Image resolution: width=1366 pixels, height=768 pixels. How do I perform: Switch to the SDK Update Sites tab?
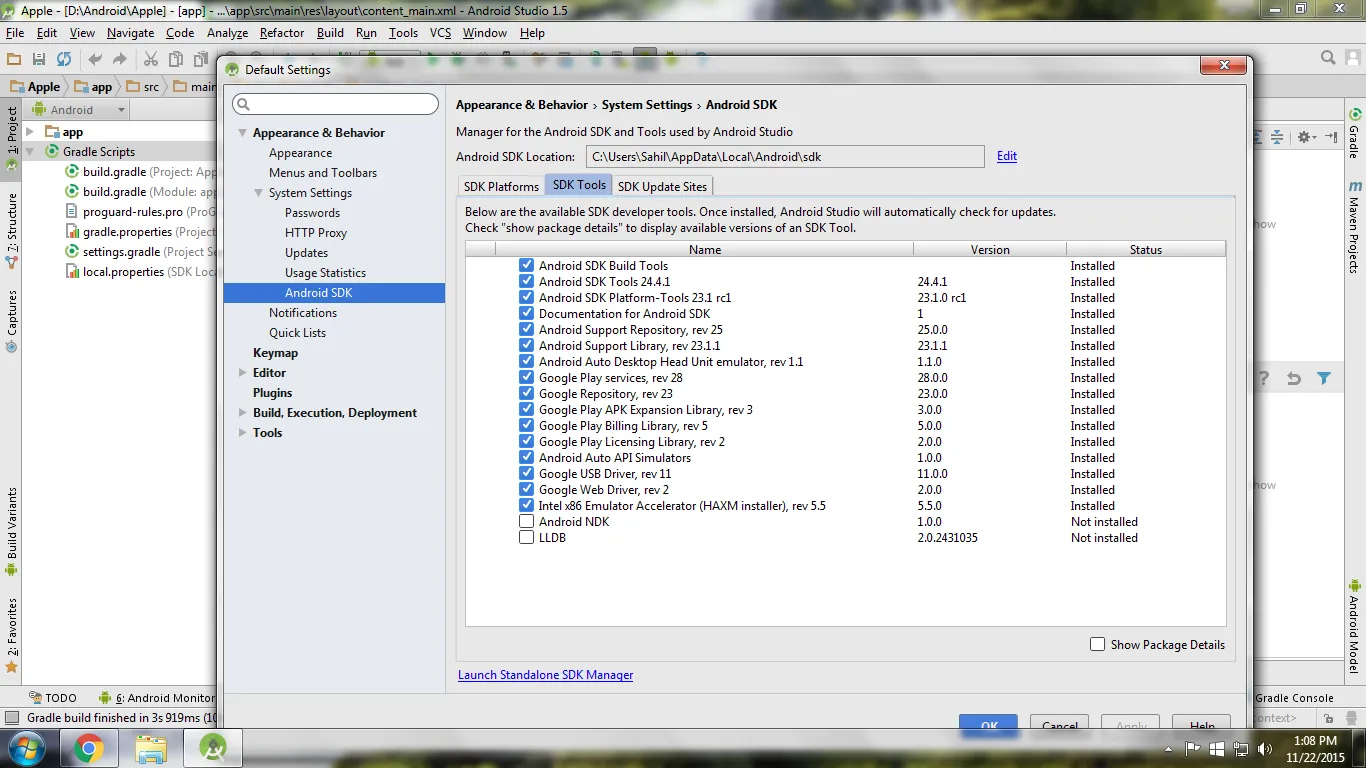[x=662, y=187]
